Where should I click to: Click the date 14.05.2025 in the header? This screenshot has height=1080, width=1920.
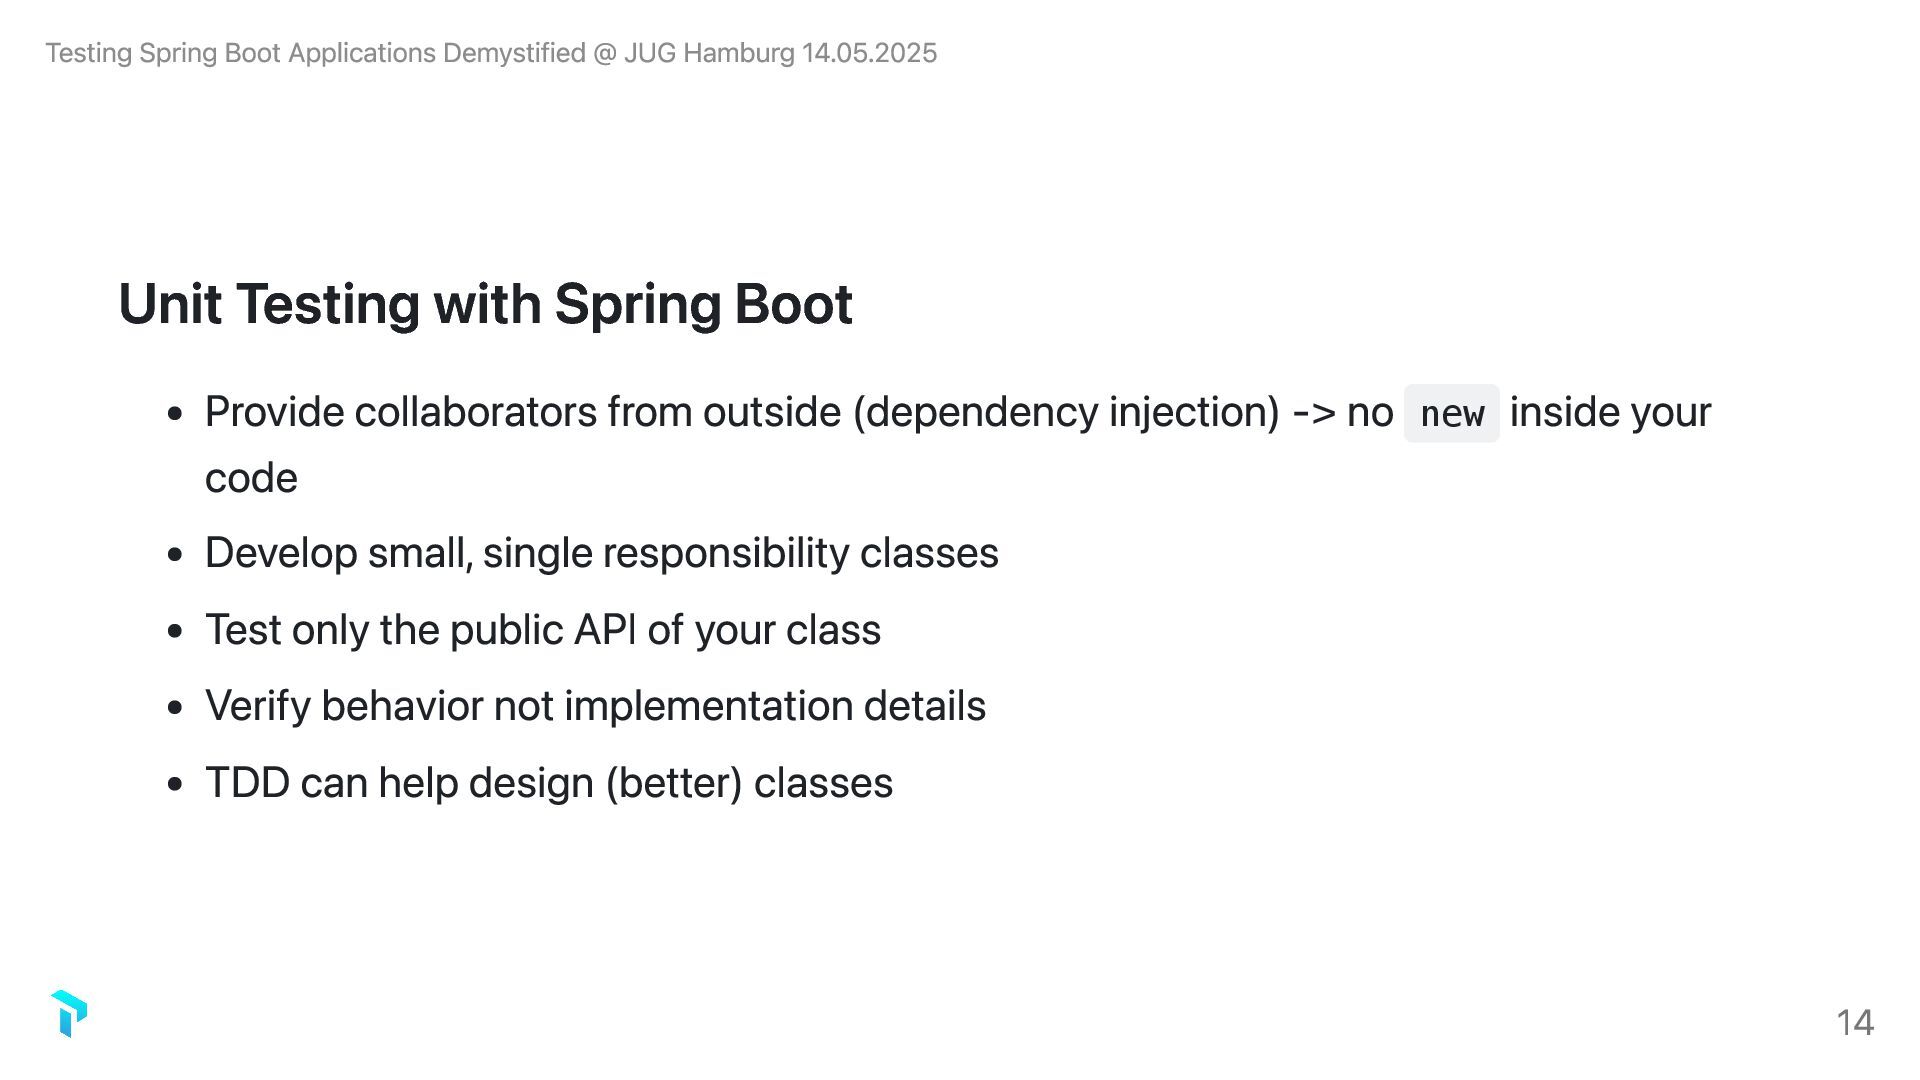(x=869, y=53)
